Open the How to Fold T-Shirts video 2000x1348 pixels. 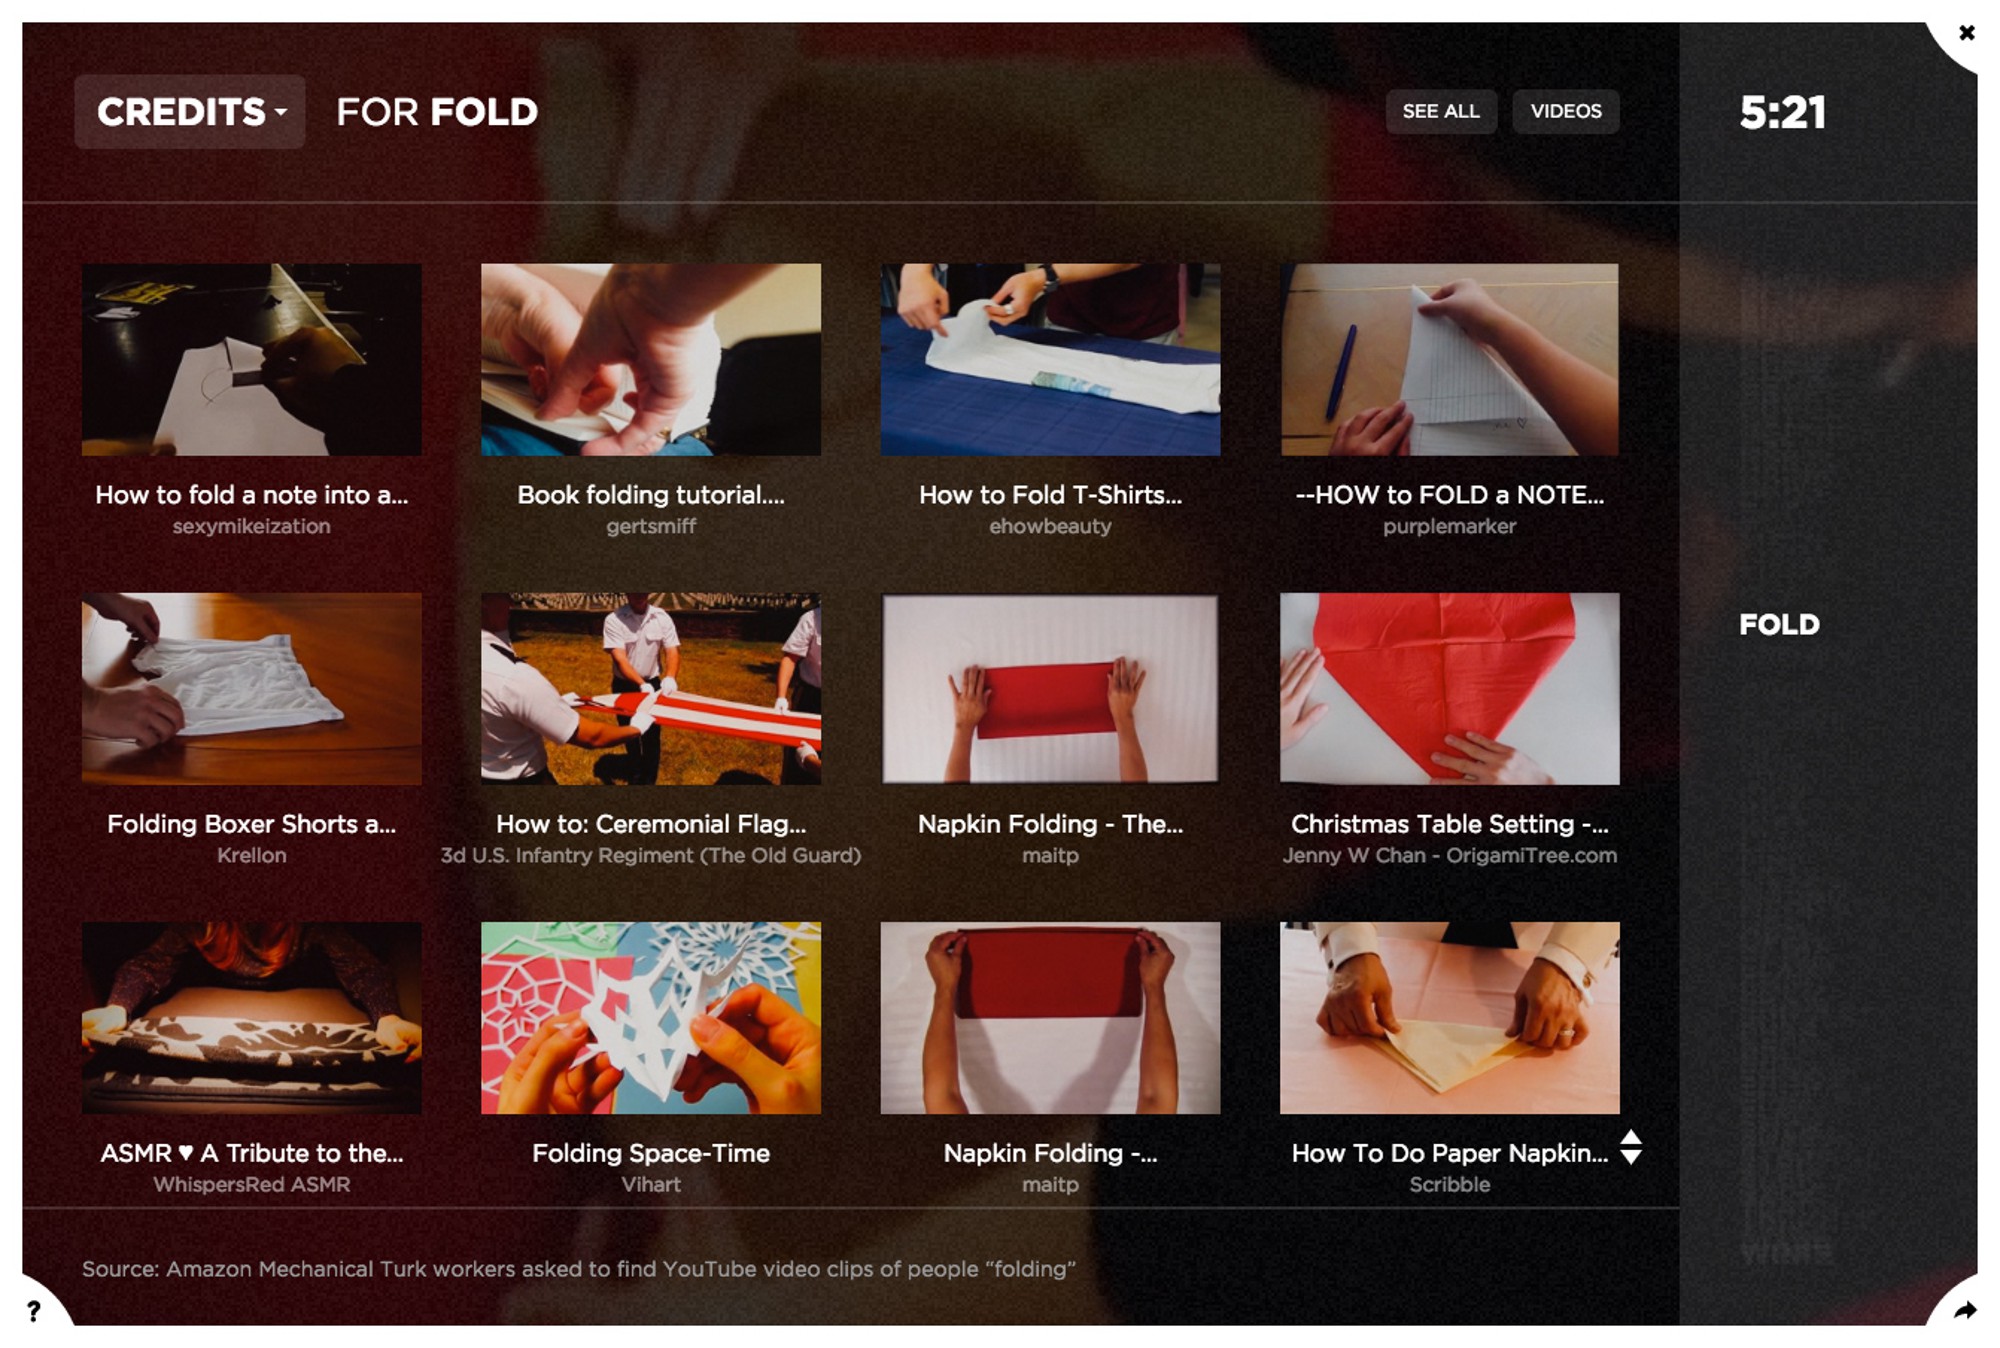[1050, 360]
